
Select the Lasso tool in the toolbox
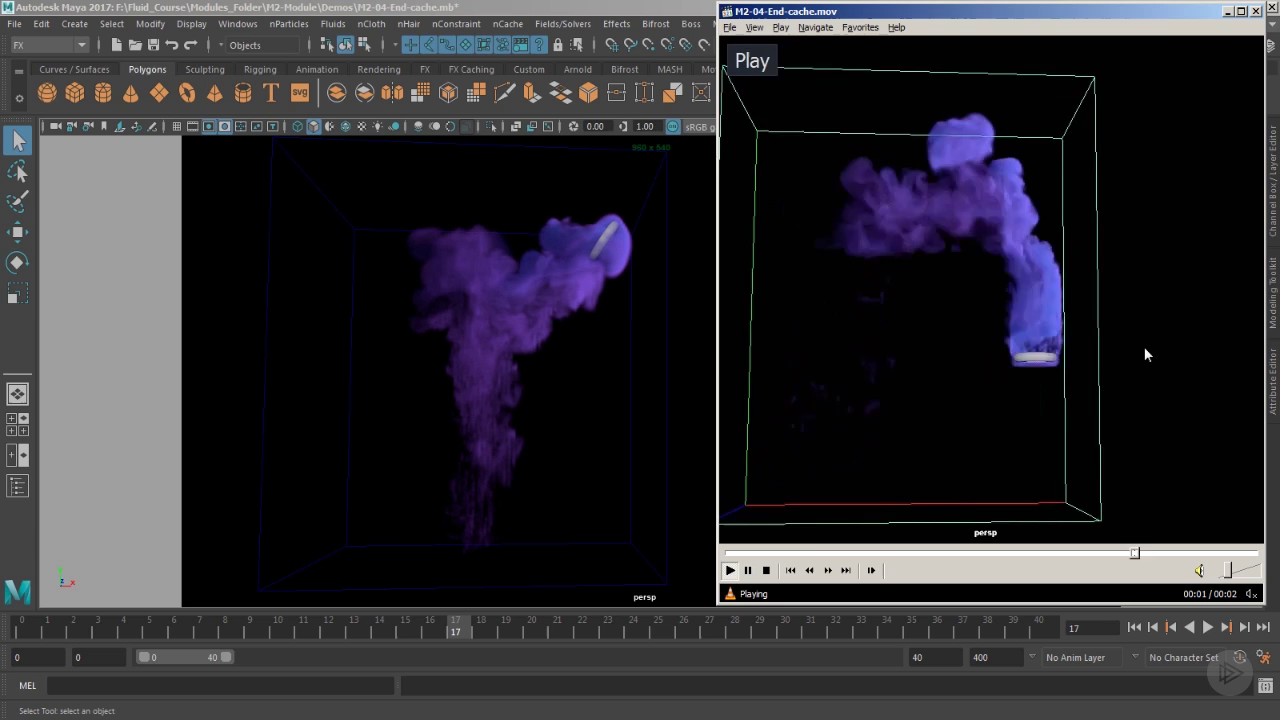(17, 172)
